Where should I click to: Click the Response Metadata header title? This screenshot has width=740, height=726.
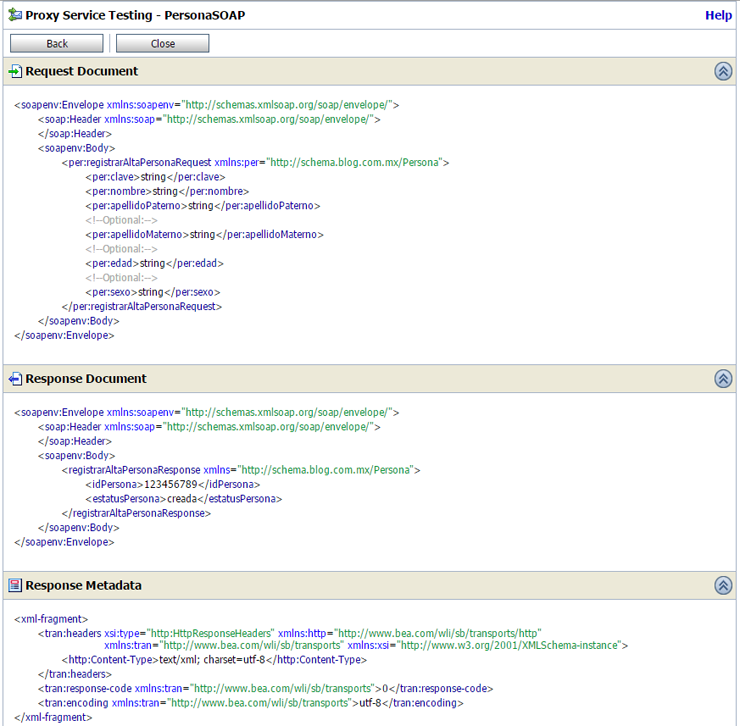(84, 586)
